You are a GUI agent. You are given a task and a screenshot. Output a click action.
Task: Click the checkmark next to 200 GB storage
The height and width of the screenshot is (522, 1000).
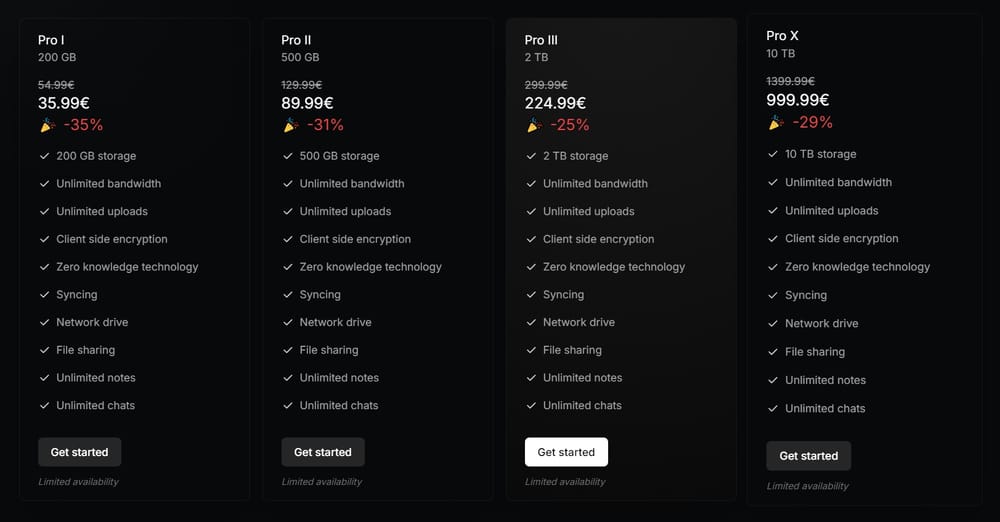45,156
